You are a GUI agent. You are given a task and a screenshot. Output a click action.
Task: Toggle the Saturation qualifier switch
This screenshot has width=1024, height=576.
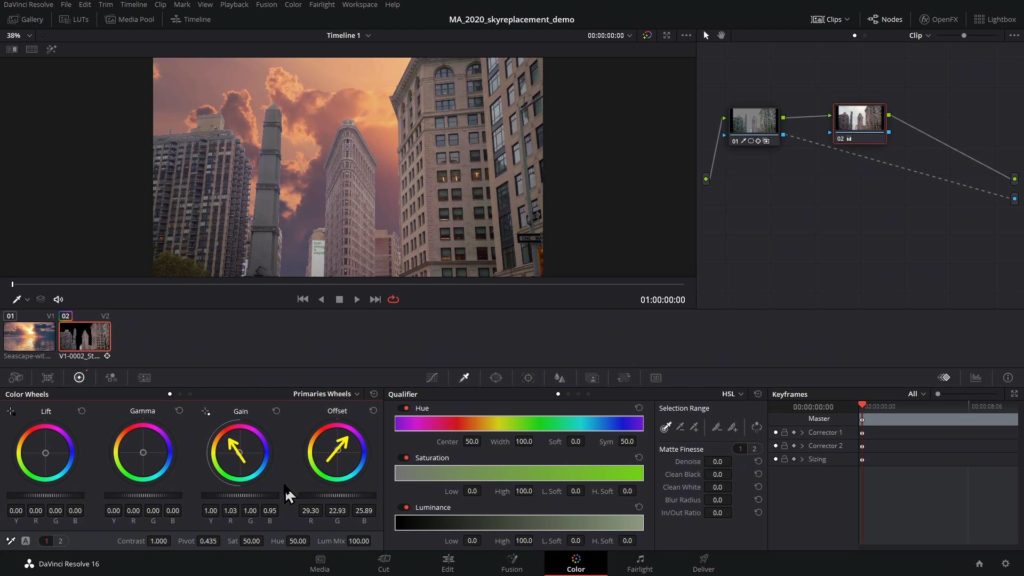(x=406, y=458)
